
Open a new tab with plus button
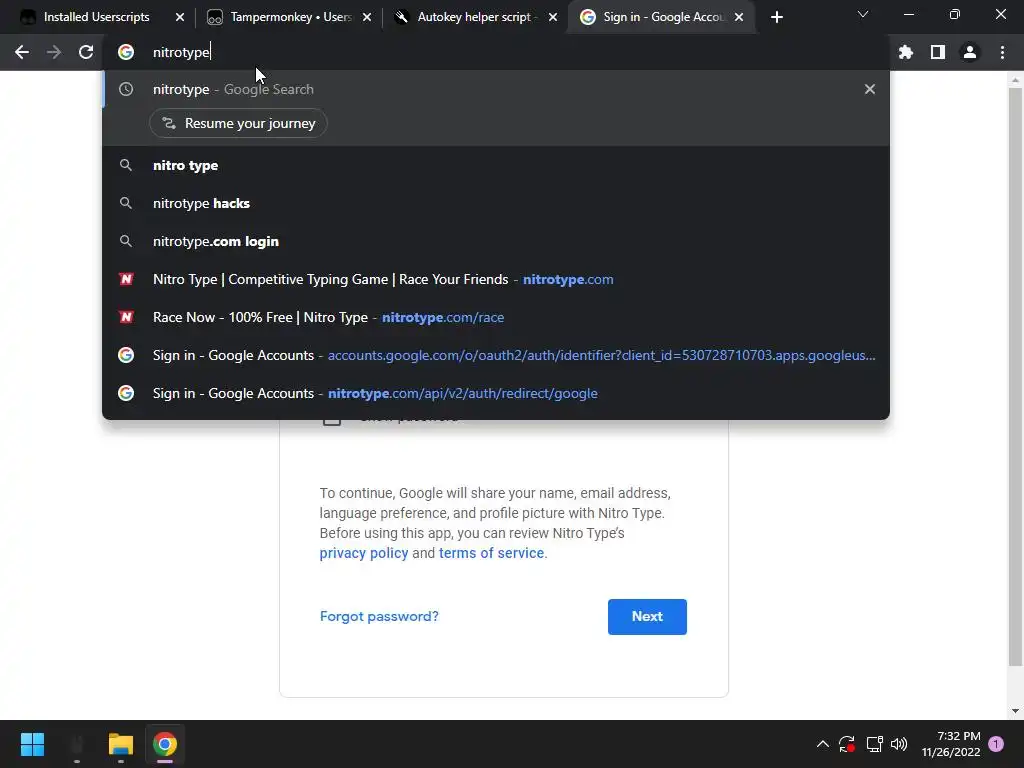click(x=776, y=18)
